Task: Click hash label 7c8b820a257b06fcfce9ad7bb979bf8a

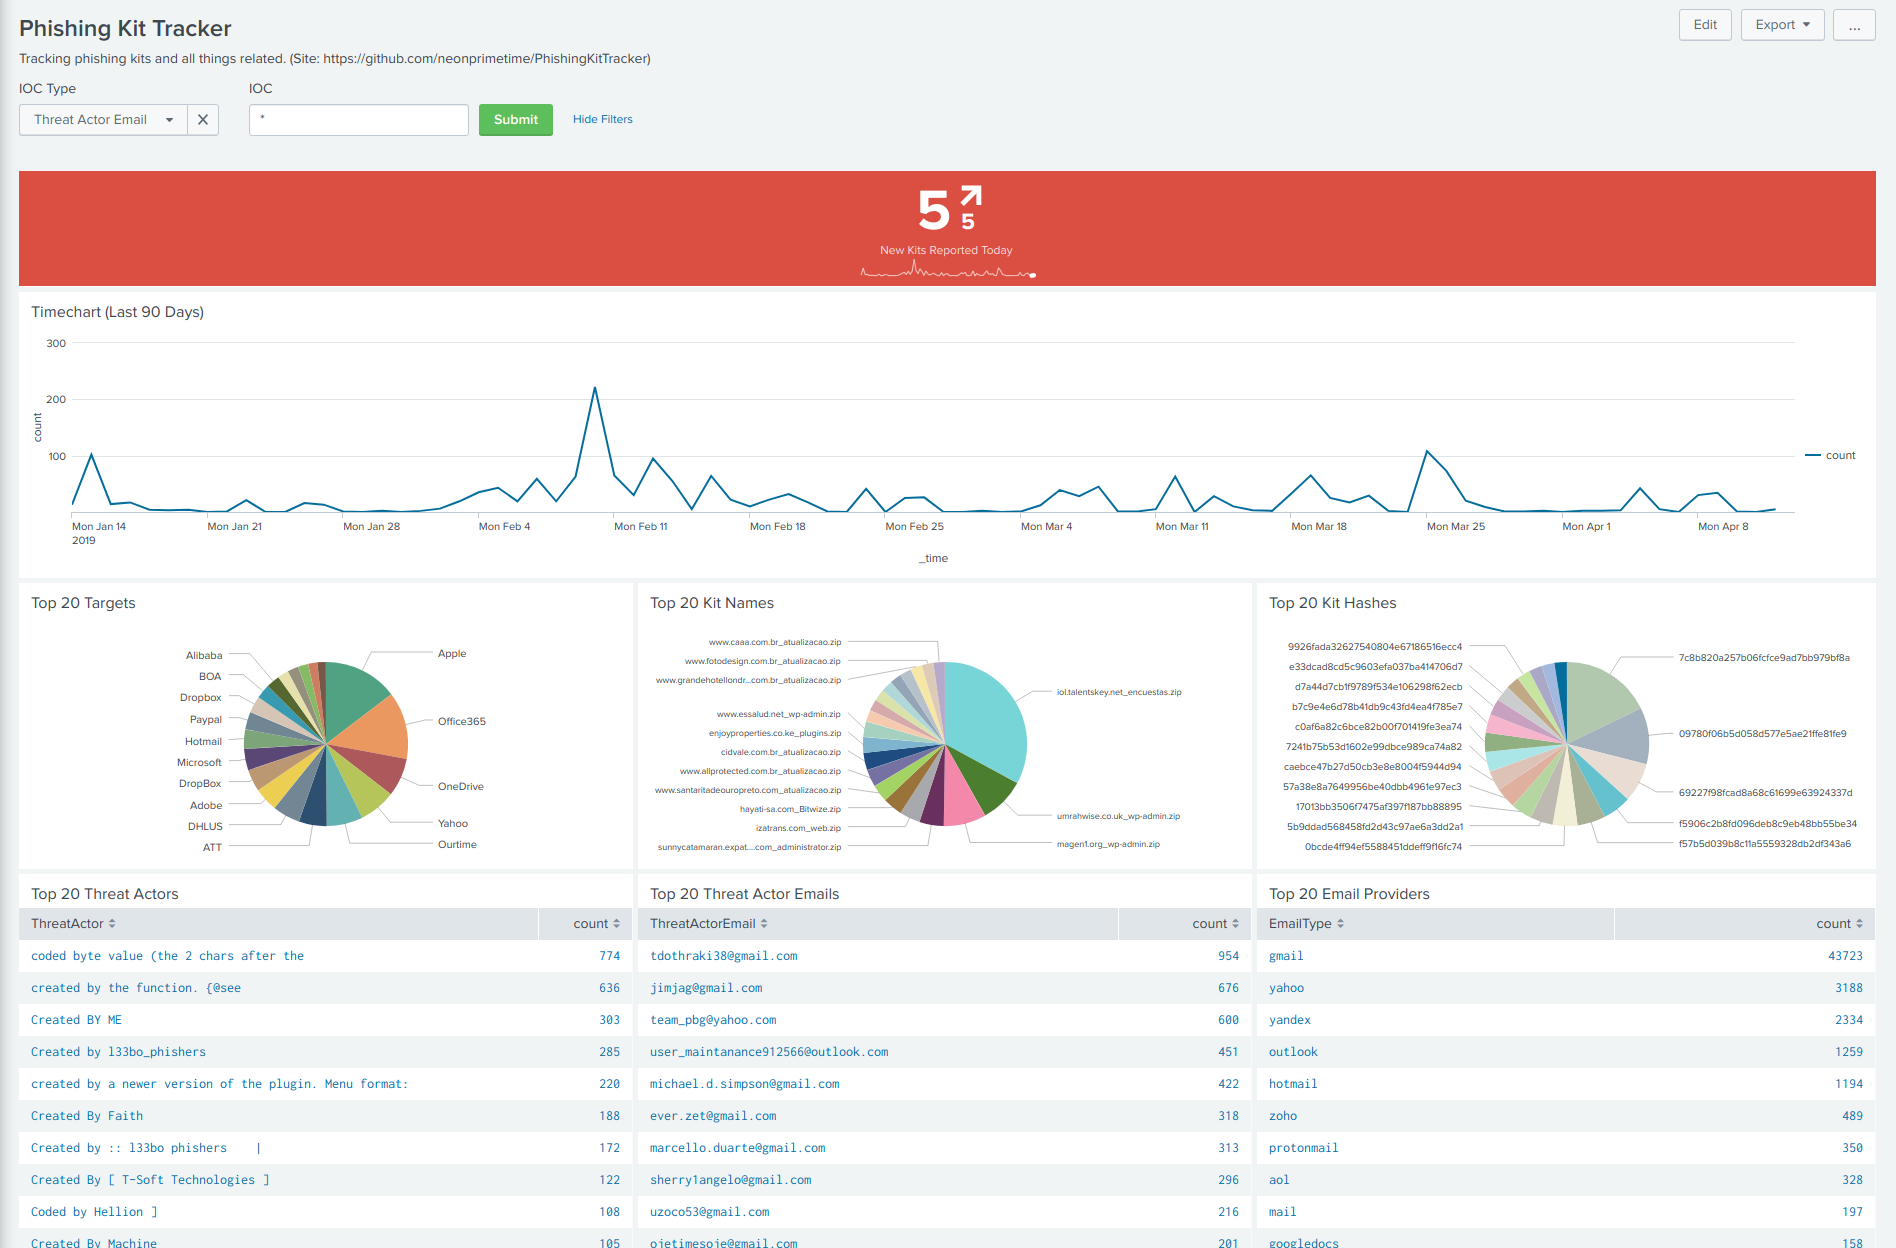Action: click(1764, 658)
